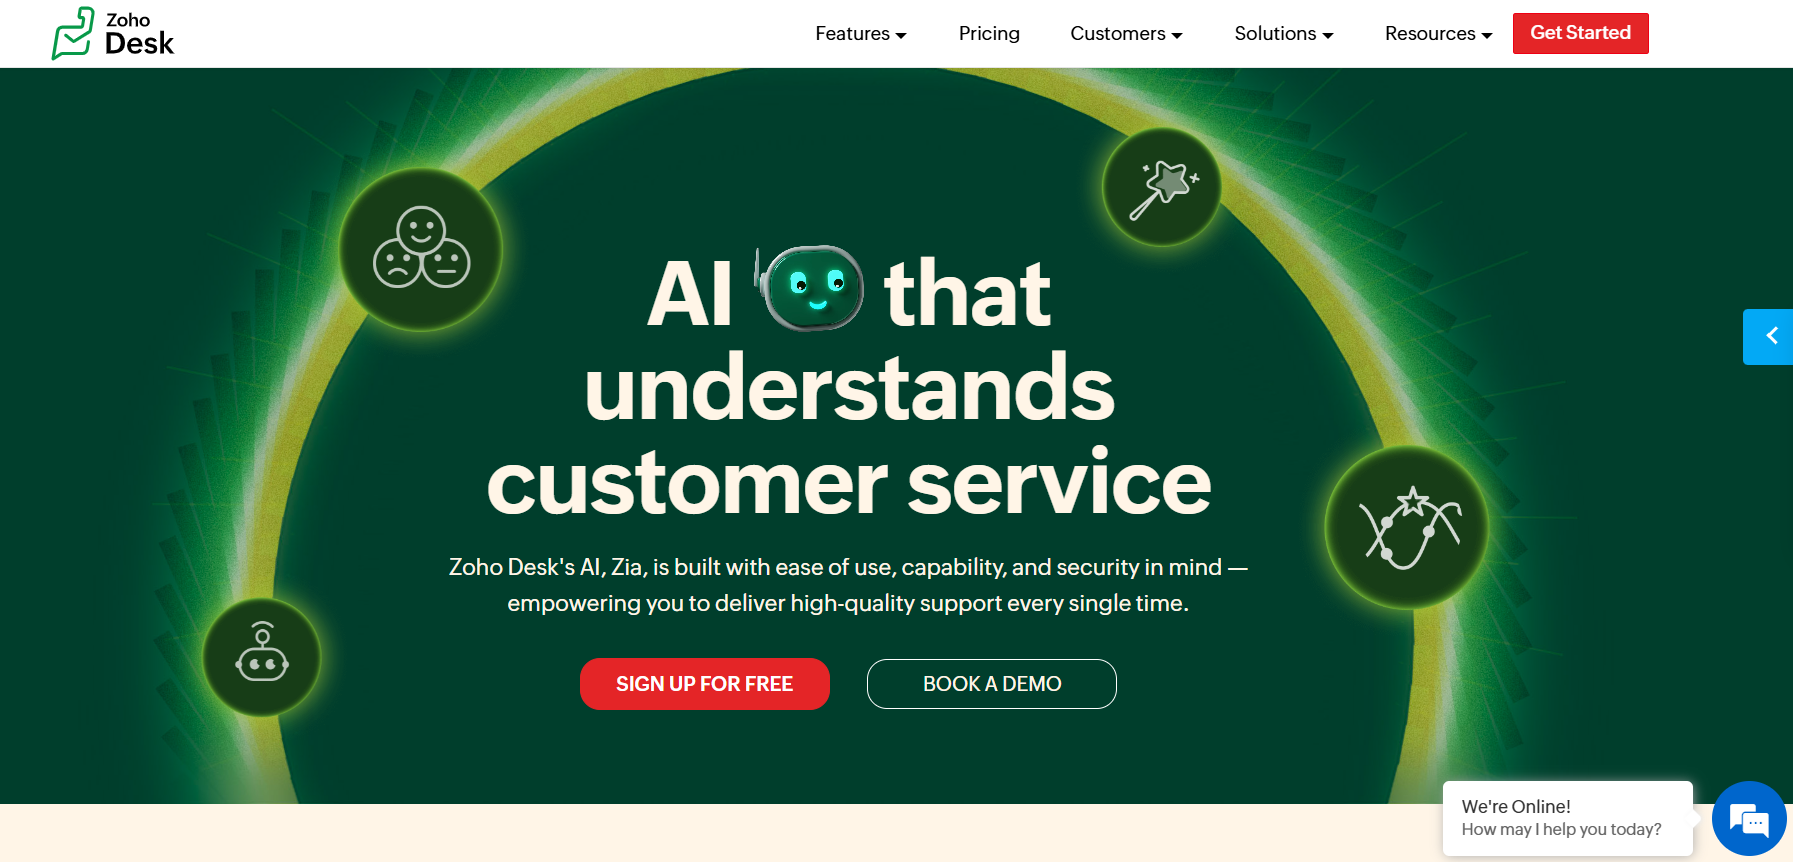Click the magic wand star icon
This screenshot has width=1793, height=862.
click(x=1162, y=187)
